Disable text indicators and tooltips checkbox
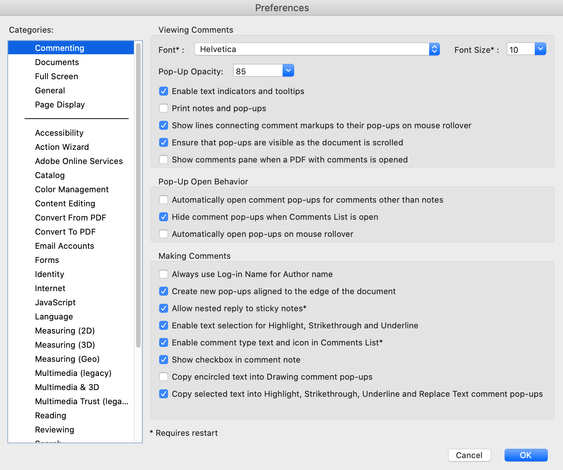 163,91
